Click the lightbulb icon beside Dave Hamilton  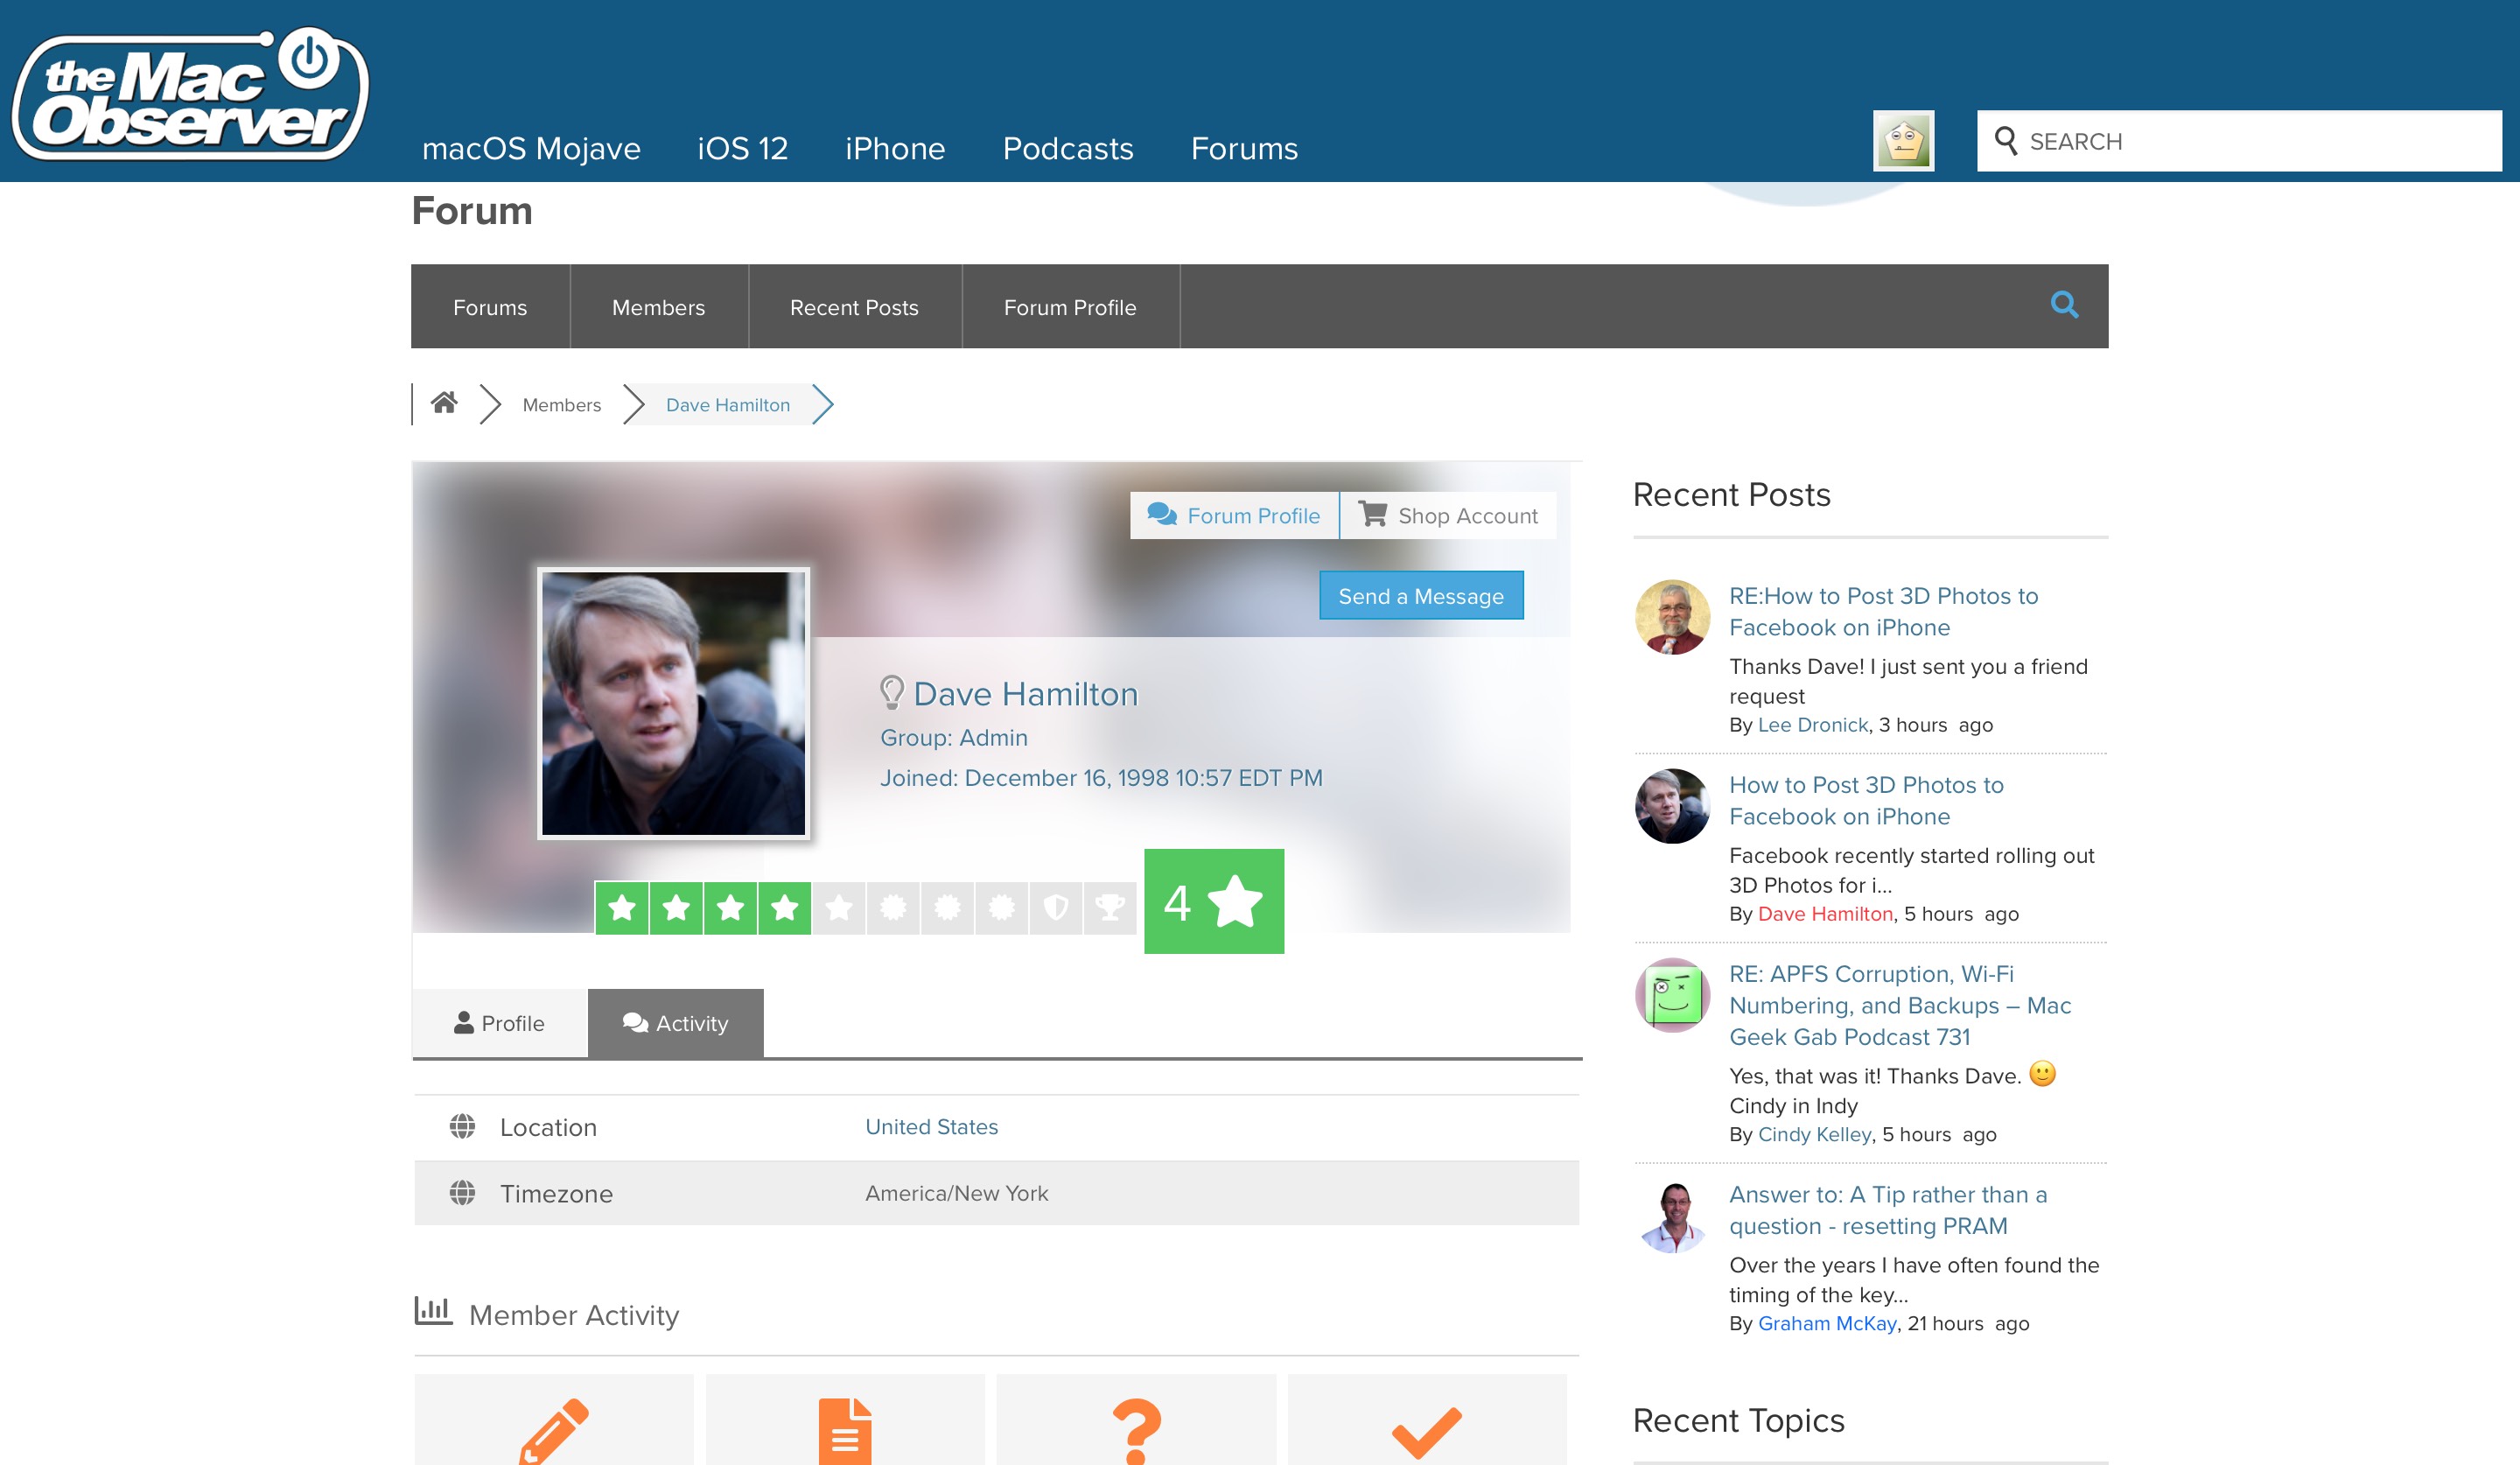(891, 692)
